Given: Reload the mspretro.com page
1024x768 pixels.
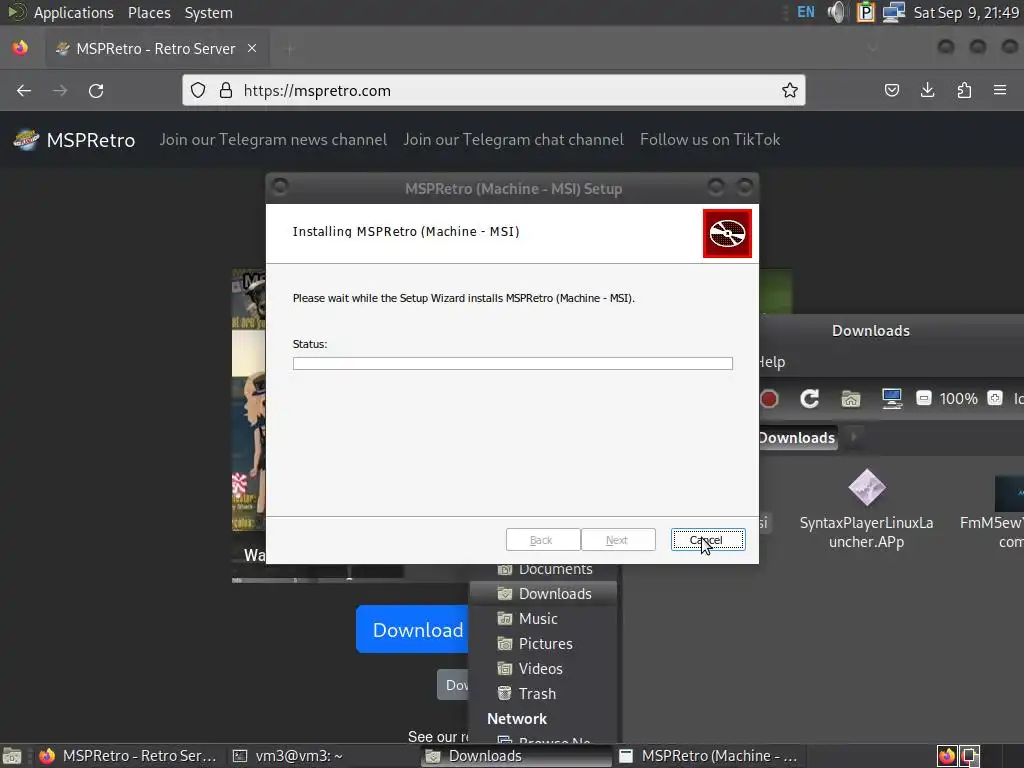Looking at the screenshot, I should [x=96, y=91].
